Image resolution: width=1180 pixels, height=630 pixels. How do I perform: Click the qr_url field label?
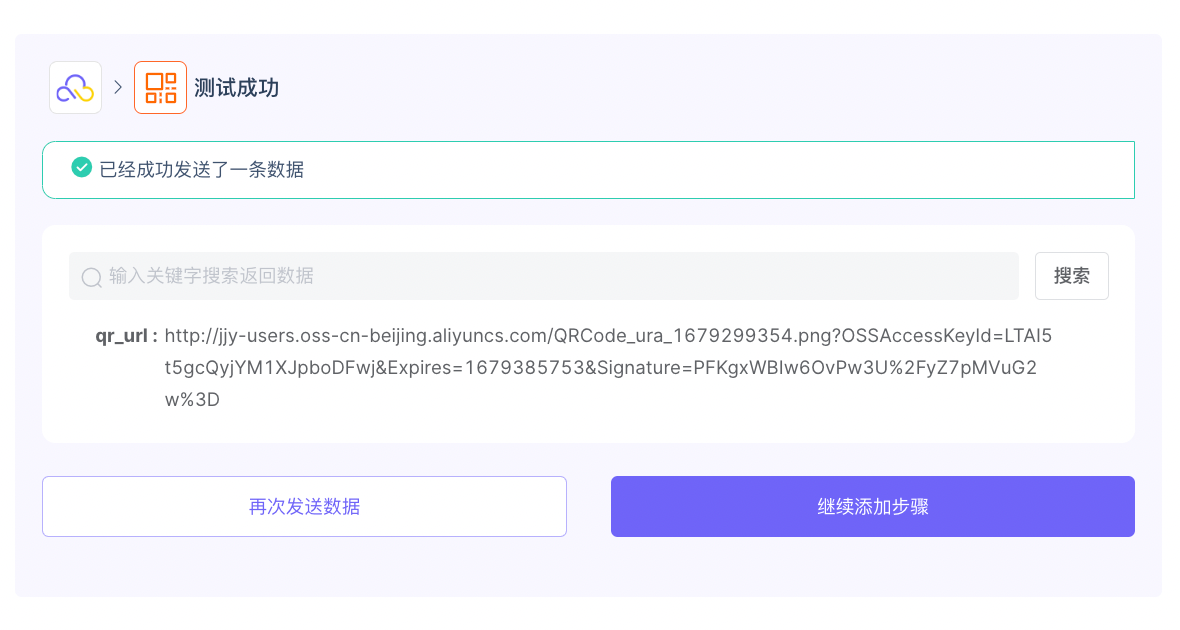[126, 336]
